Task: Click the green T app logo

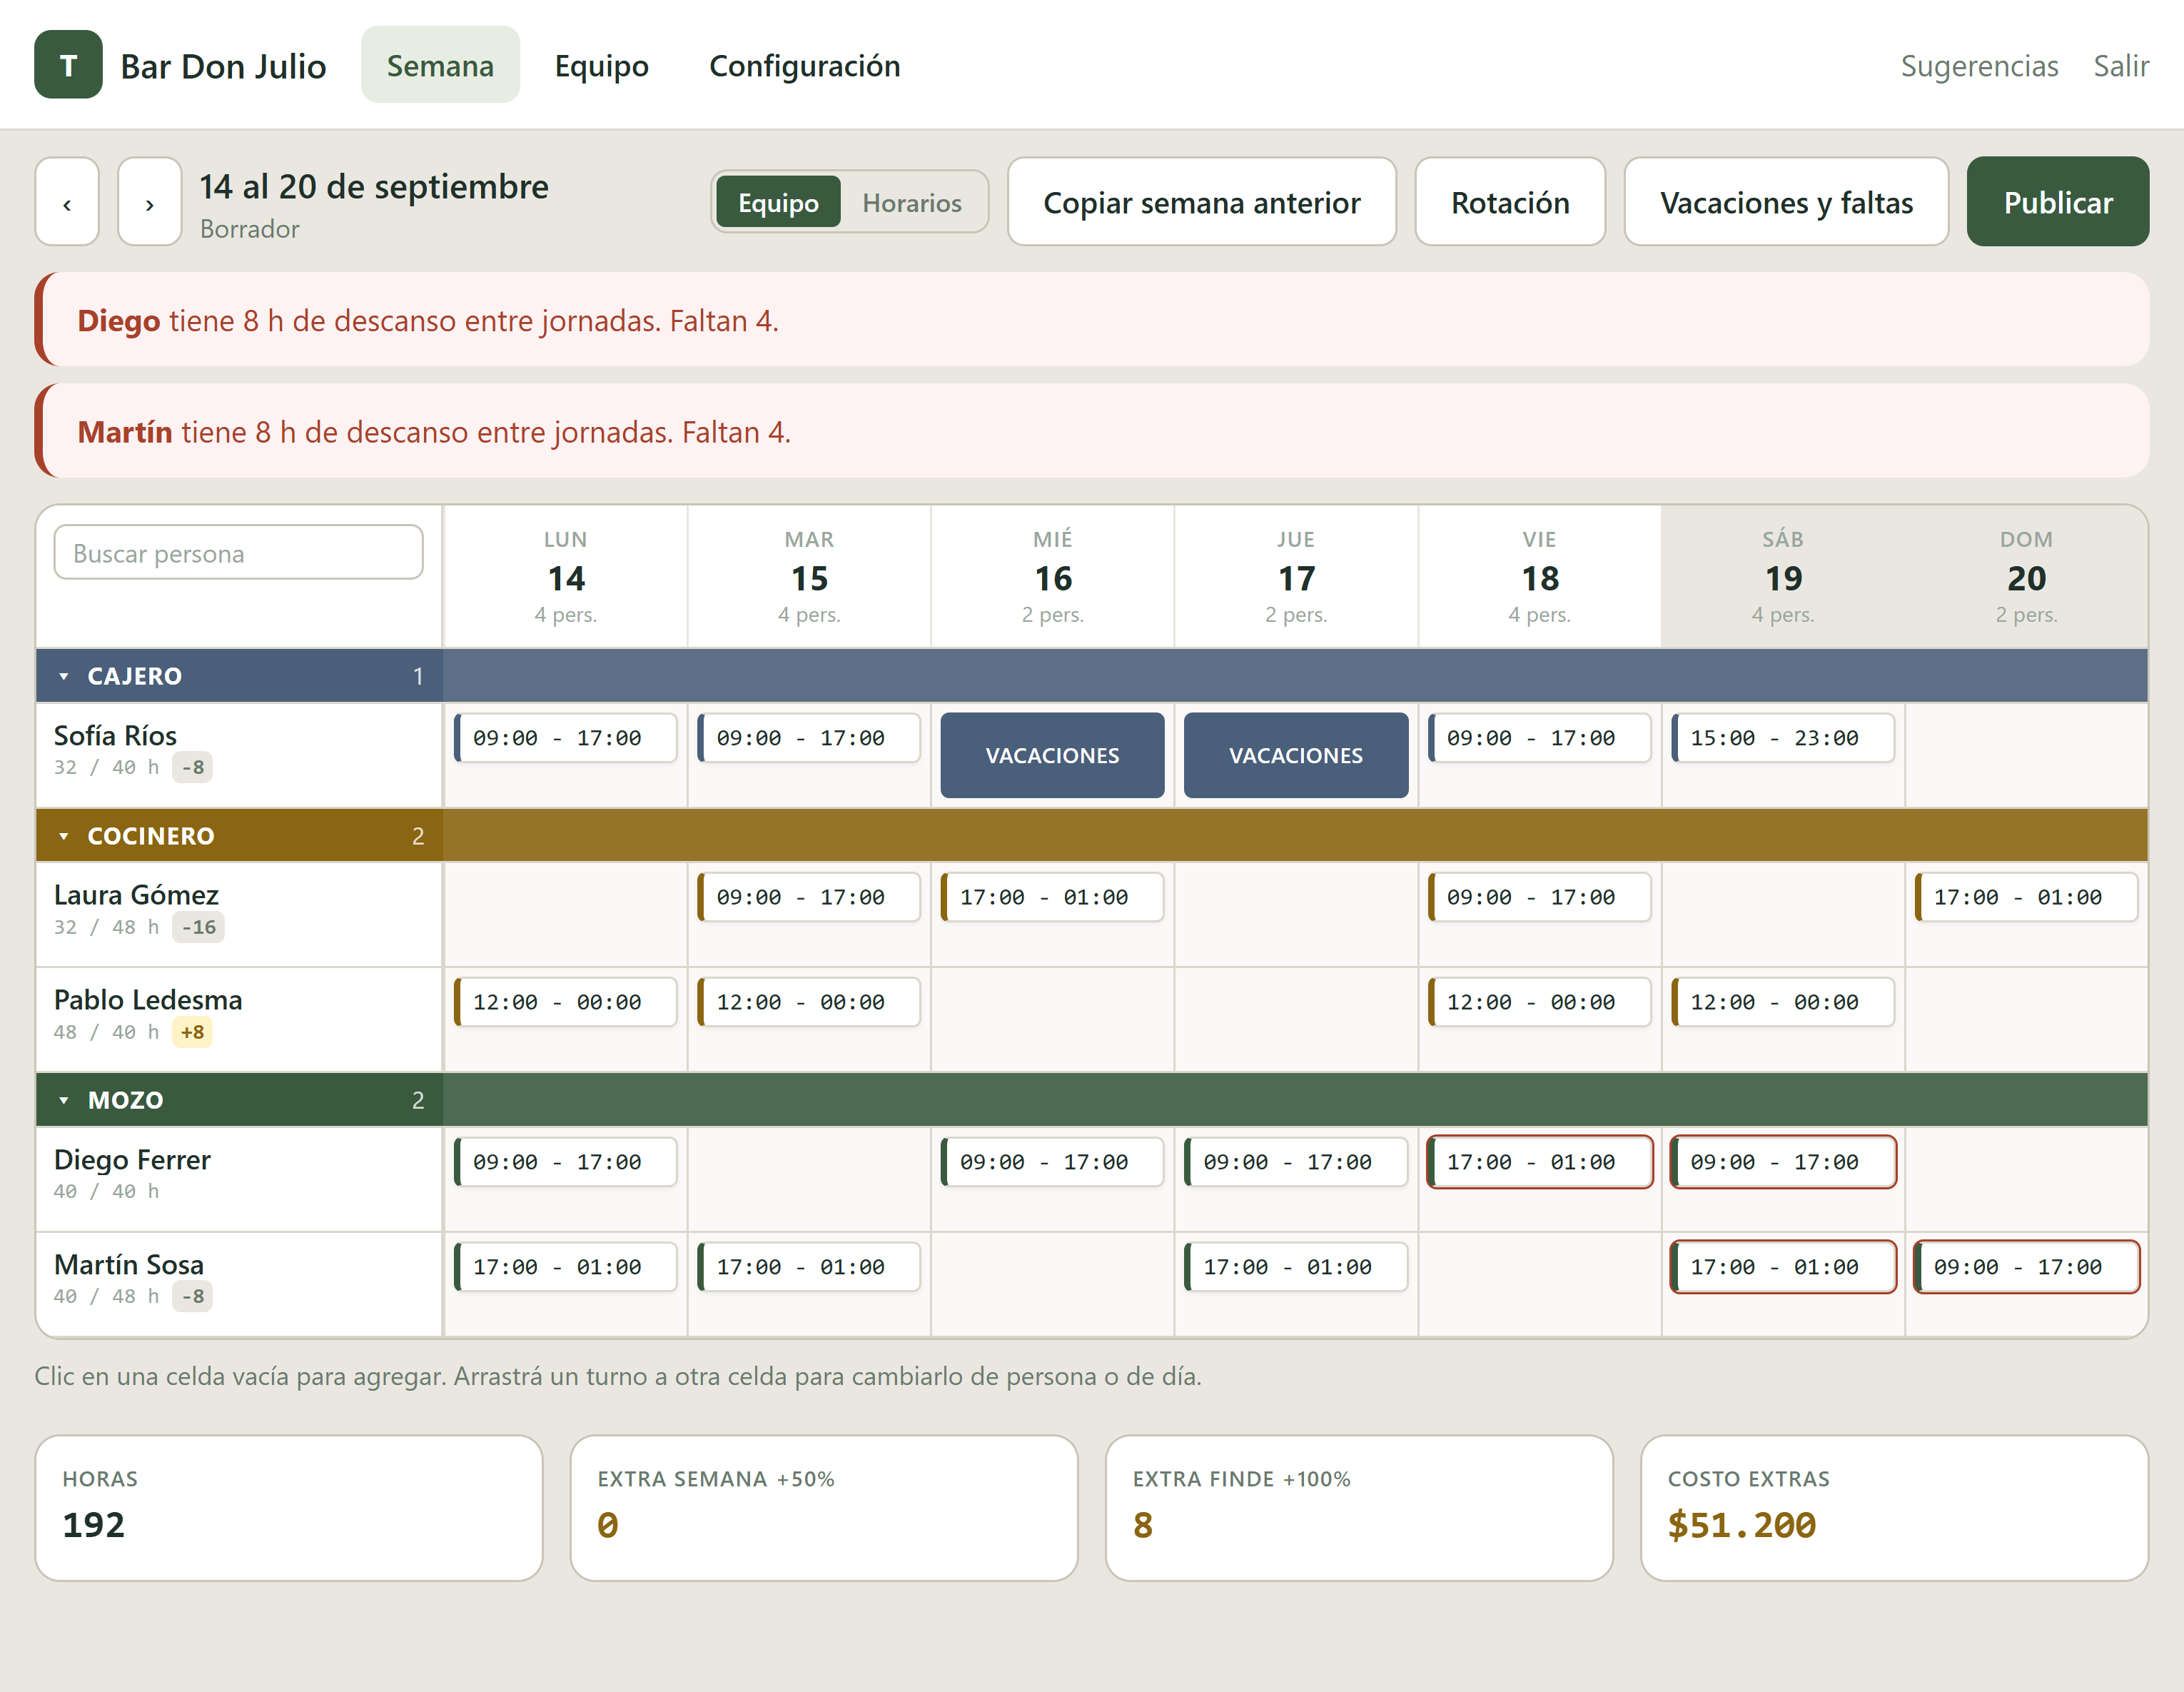Action: tap(68, 65)
